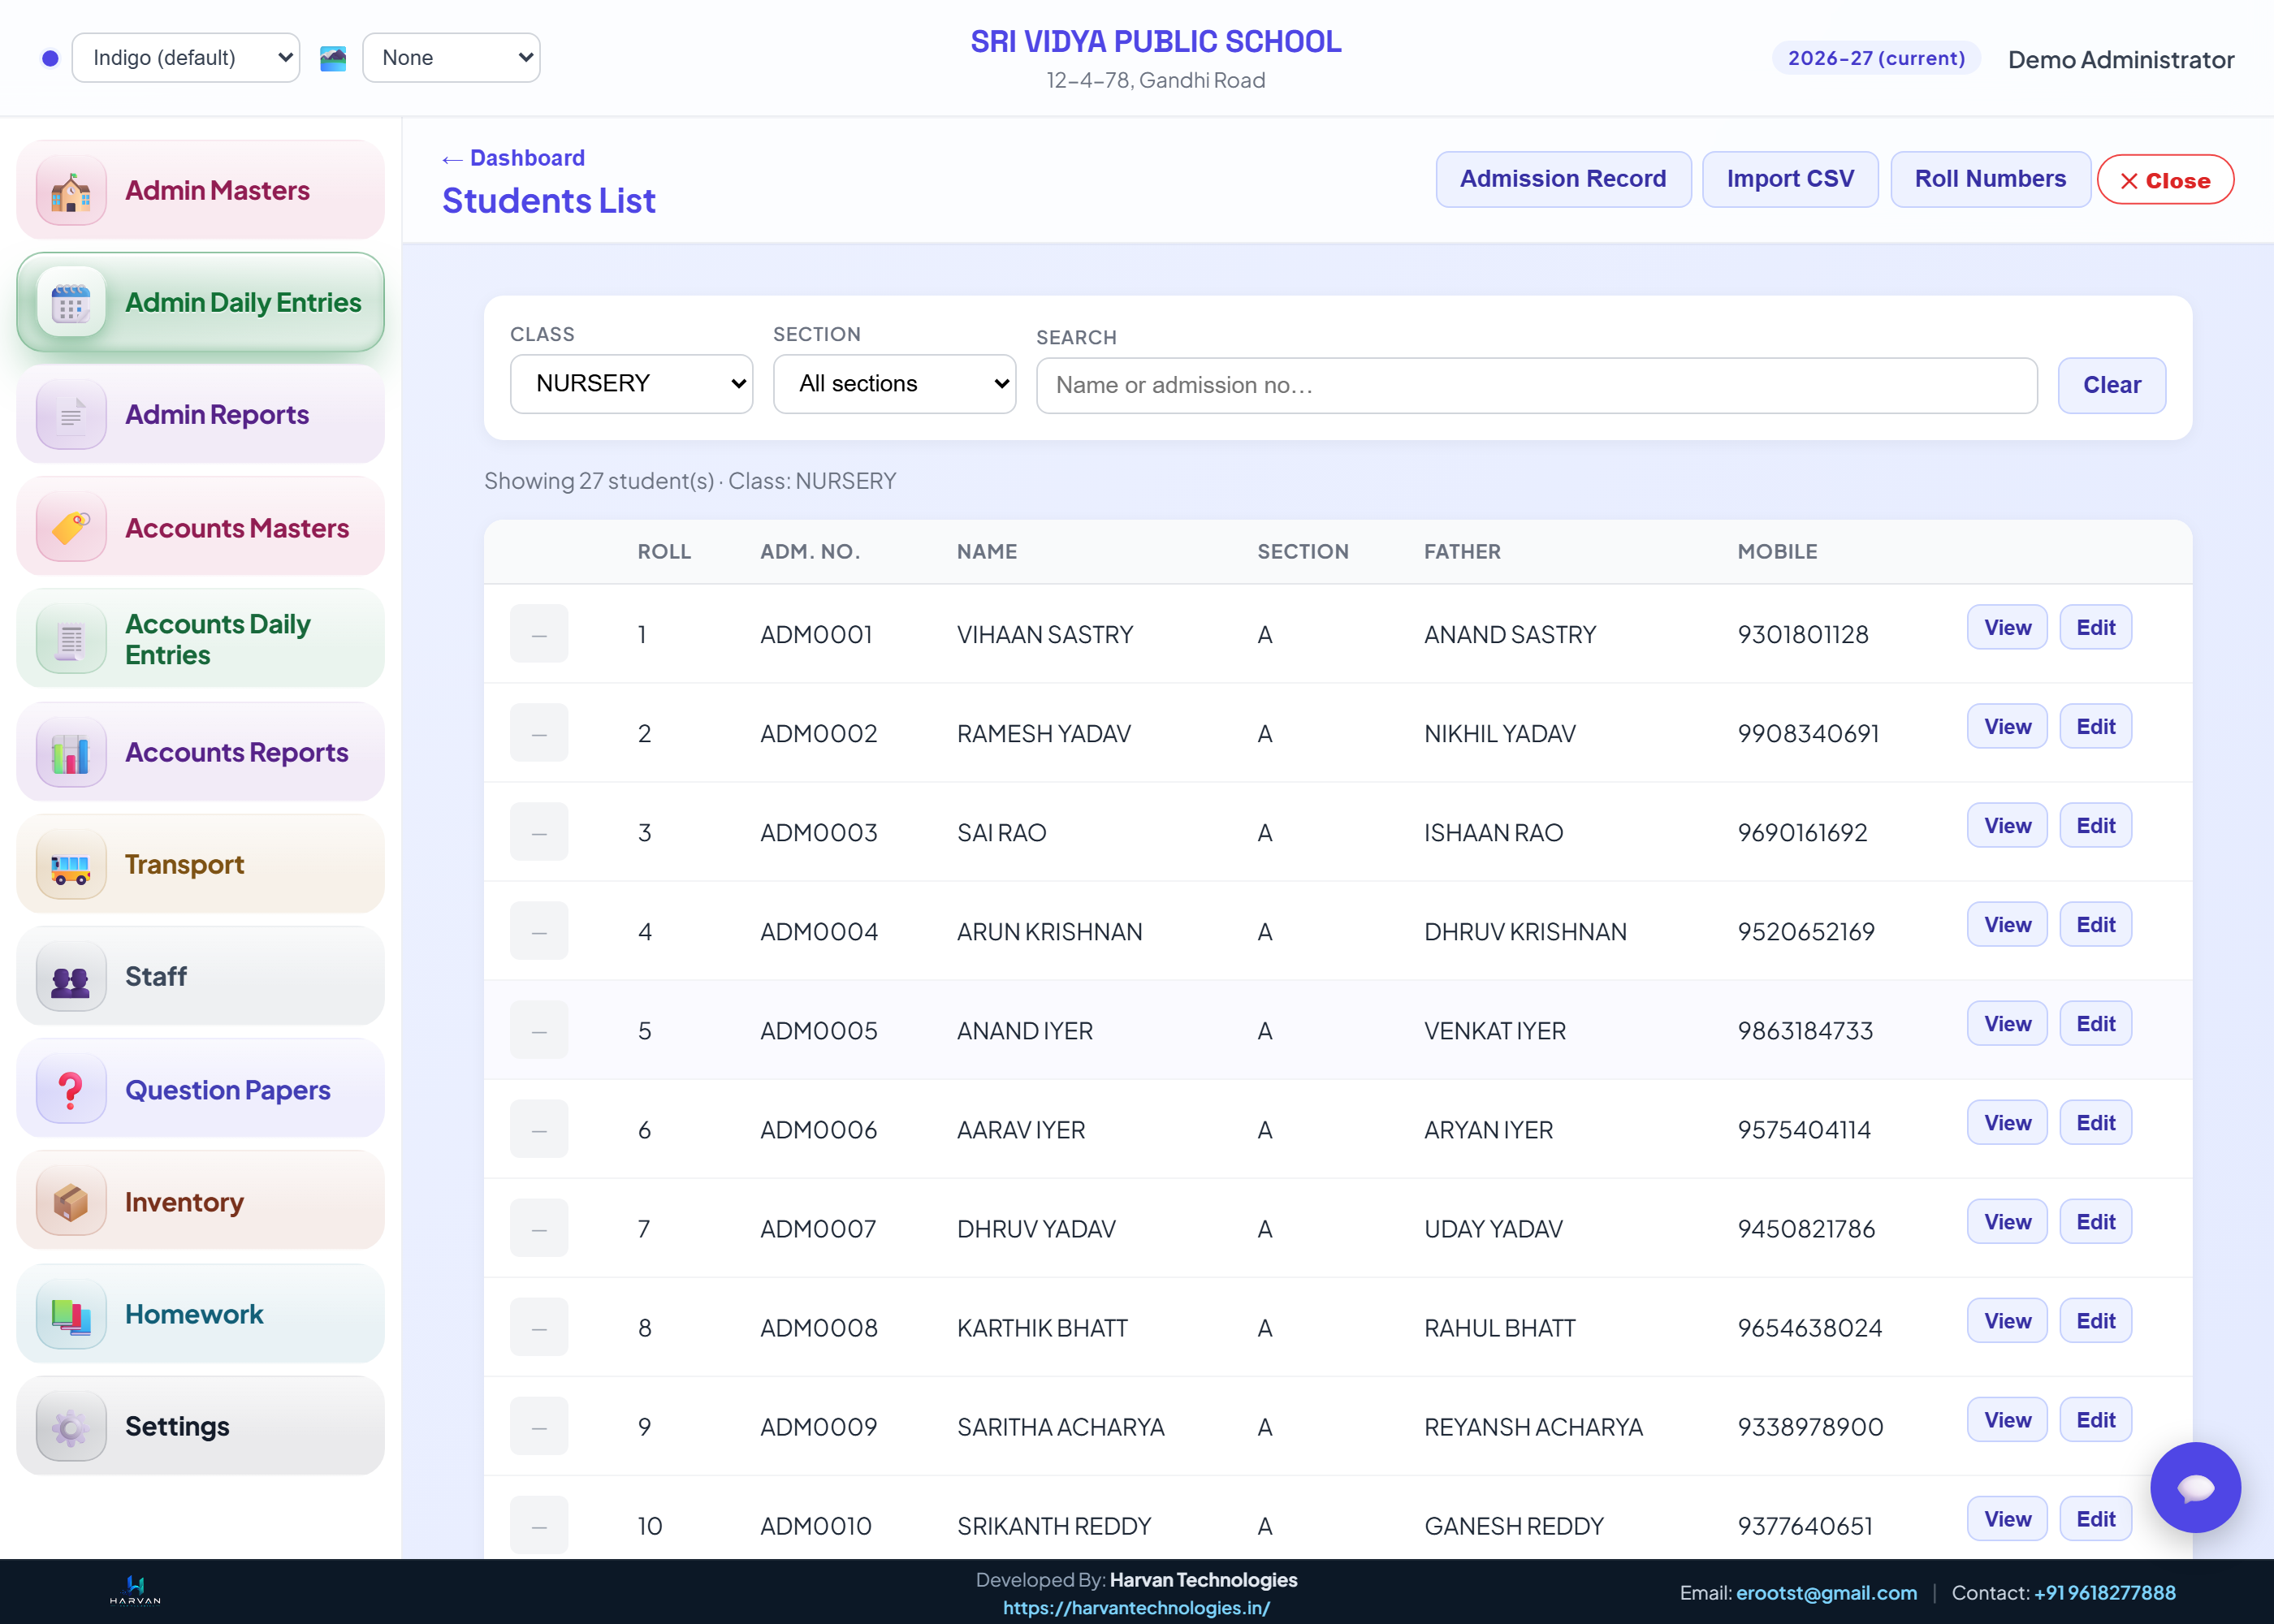Click the Admission Record button
This screenshot has width=2274, height=1624.
1563,179
